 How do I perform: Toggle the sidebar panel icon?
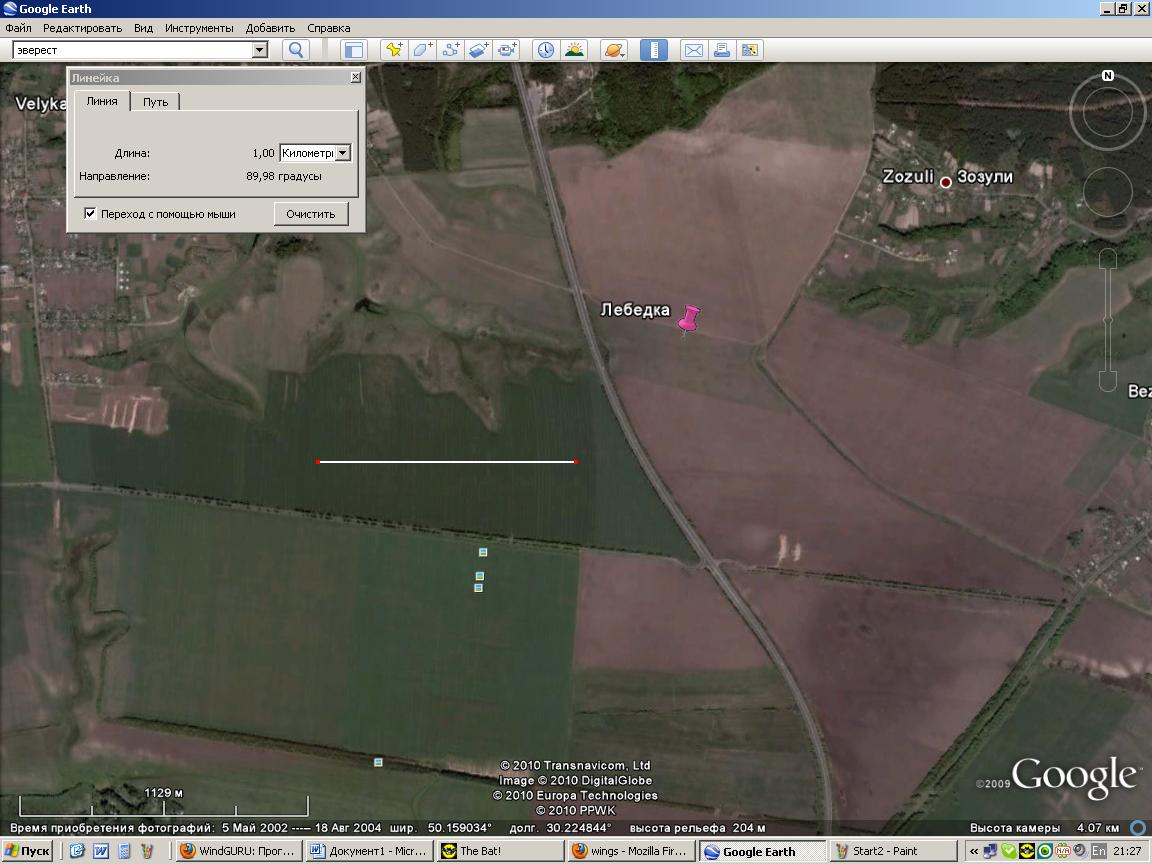click(353, 50)
